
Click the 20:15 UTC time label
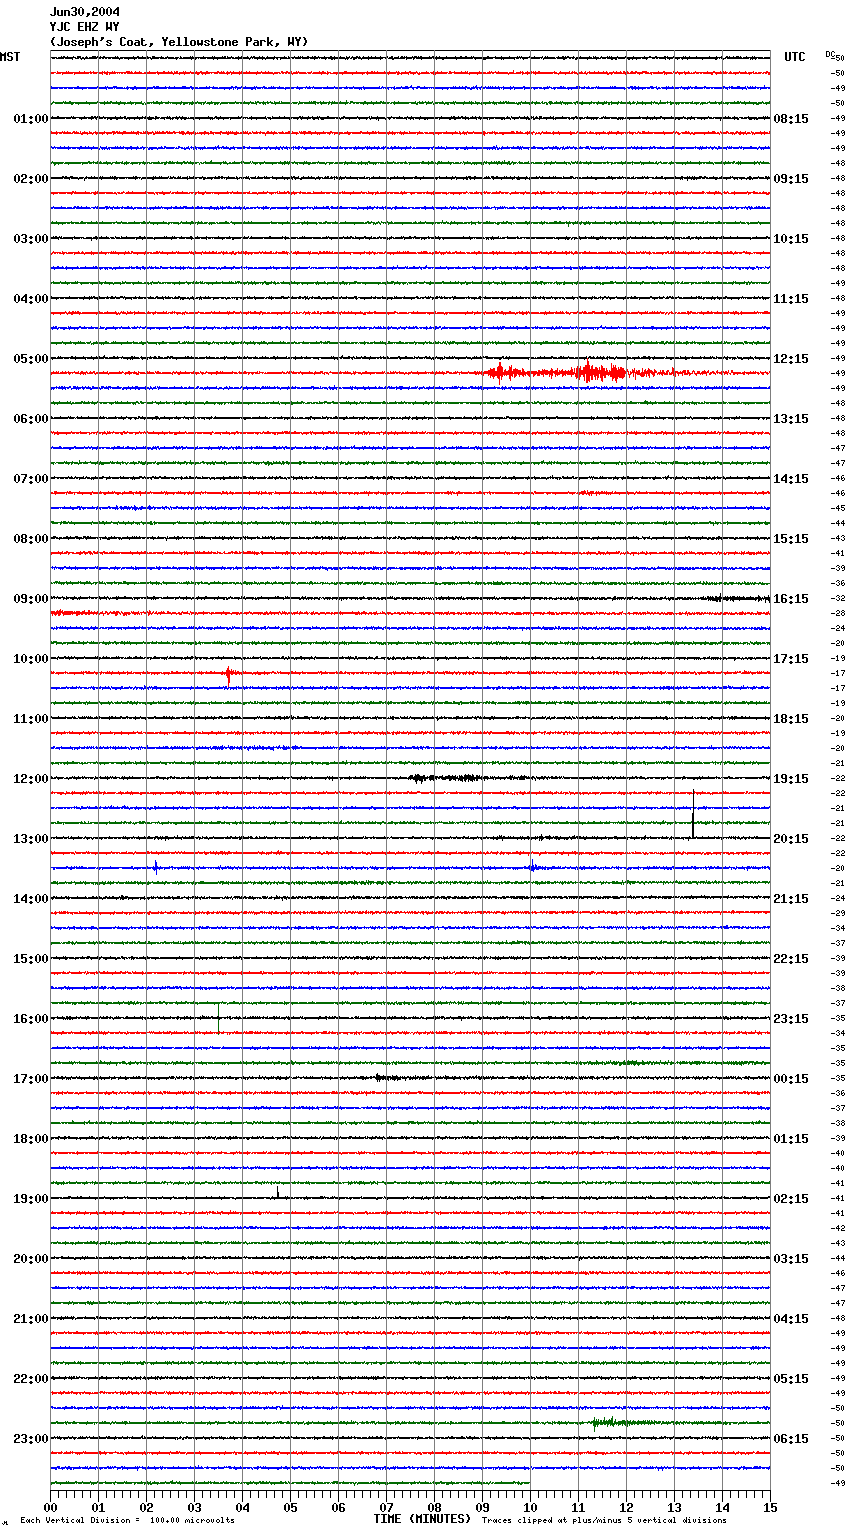(x=791, y=839)
